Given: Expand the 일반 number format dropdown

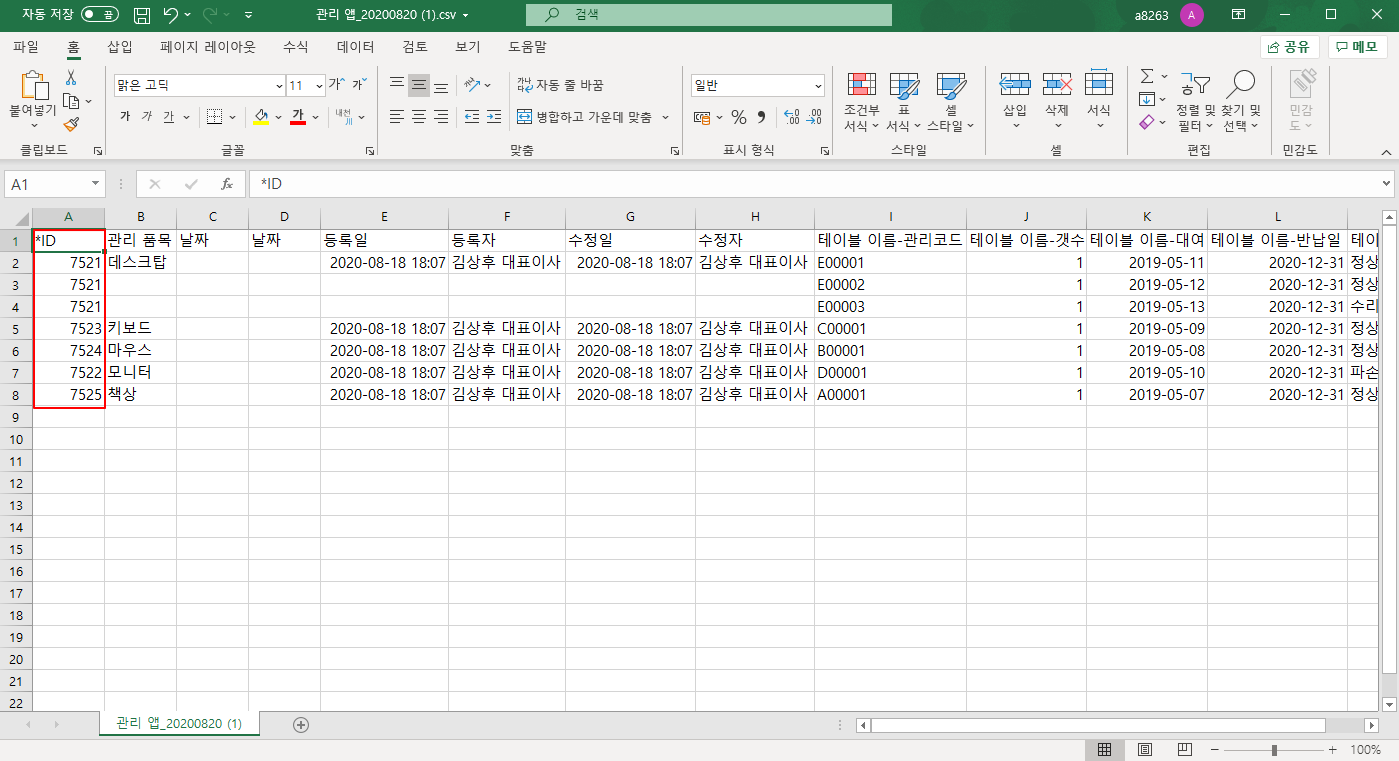Looking at the screenshot, I should [x=818, y=86].
